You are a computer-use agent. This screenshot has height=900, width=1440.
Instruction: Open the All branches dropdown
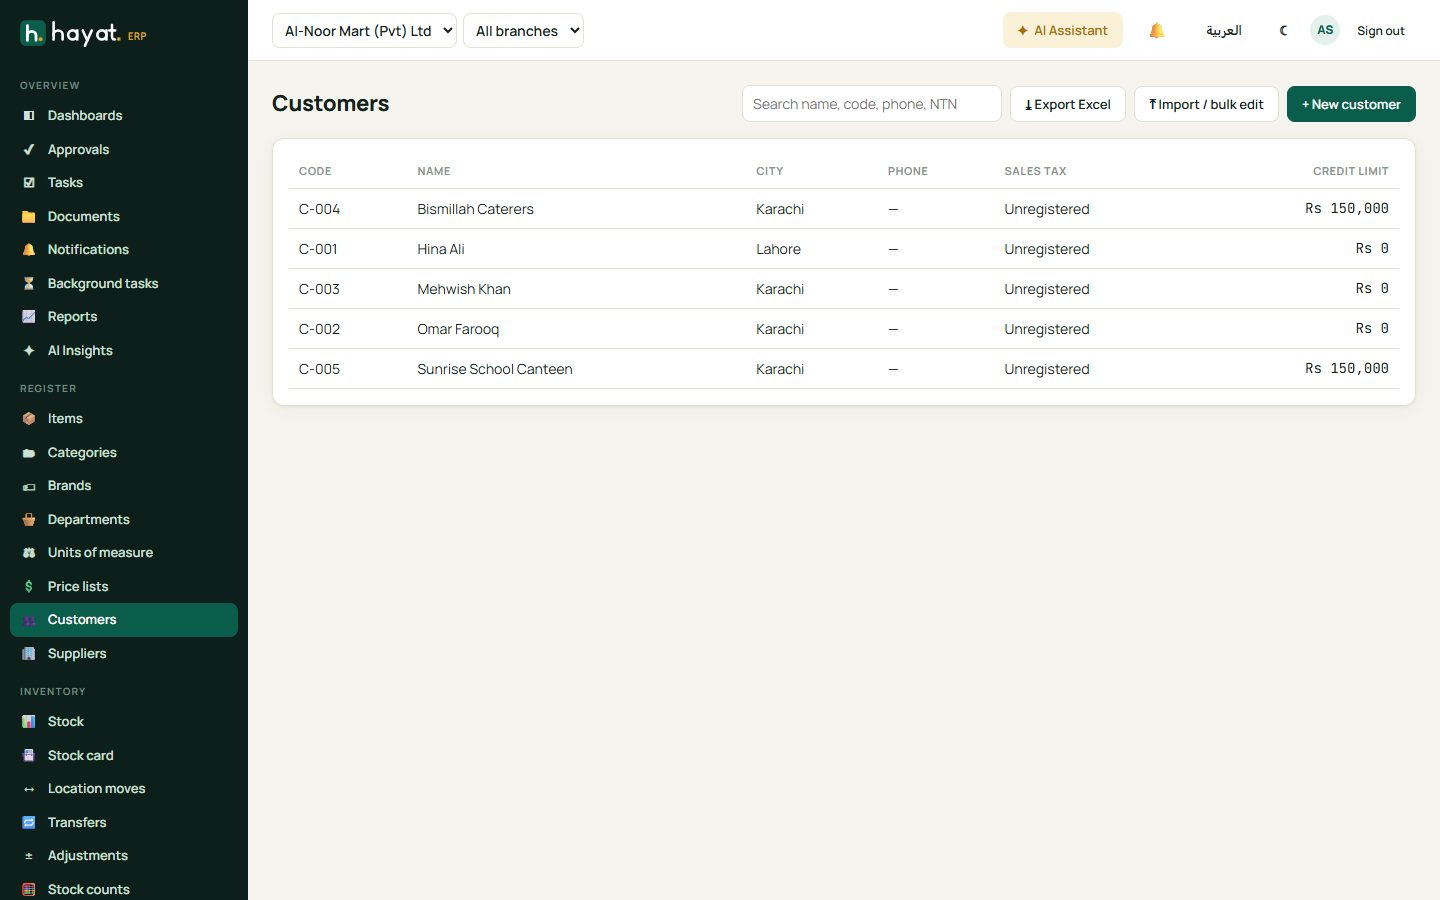(523, 31)
